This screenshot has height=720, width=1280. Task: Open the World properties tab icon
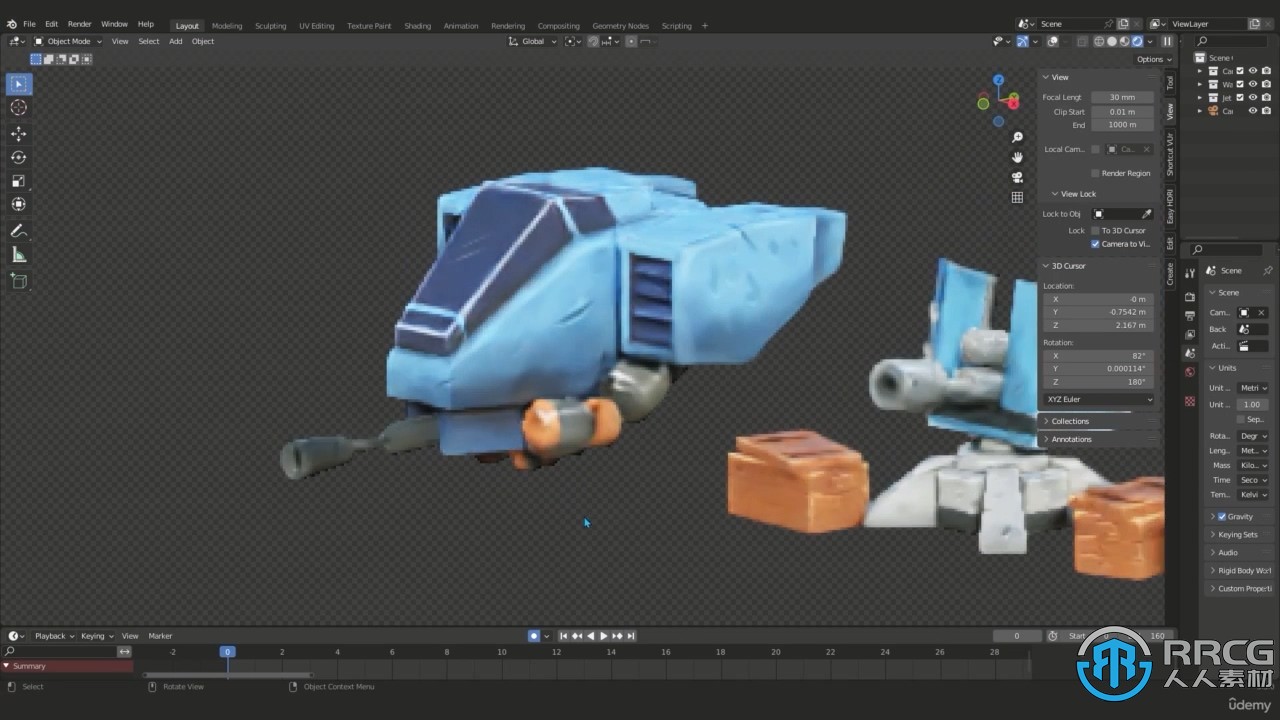click(x=1190, y=372)
